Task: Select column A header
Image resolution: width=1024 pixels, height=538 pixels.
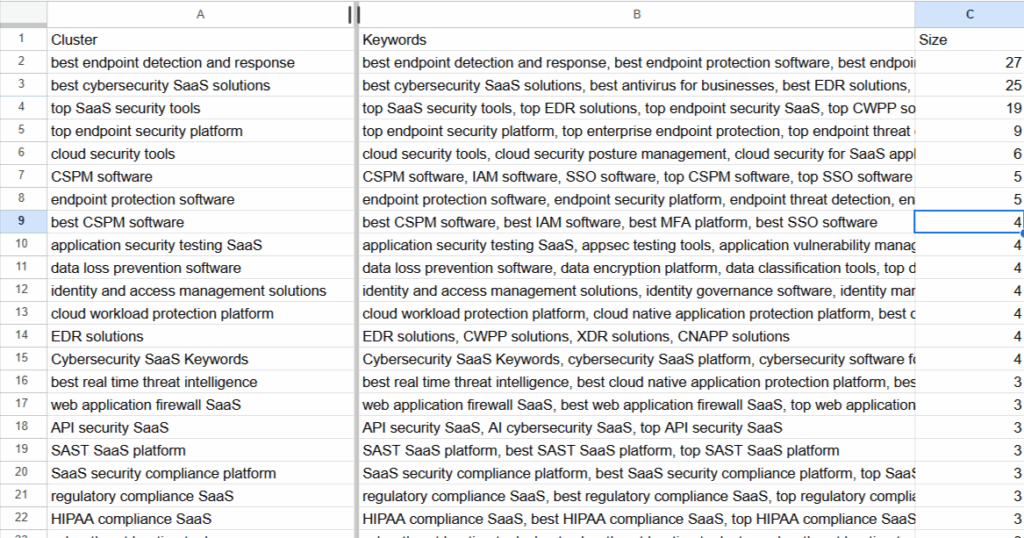Action: tap(200, 14)
